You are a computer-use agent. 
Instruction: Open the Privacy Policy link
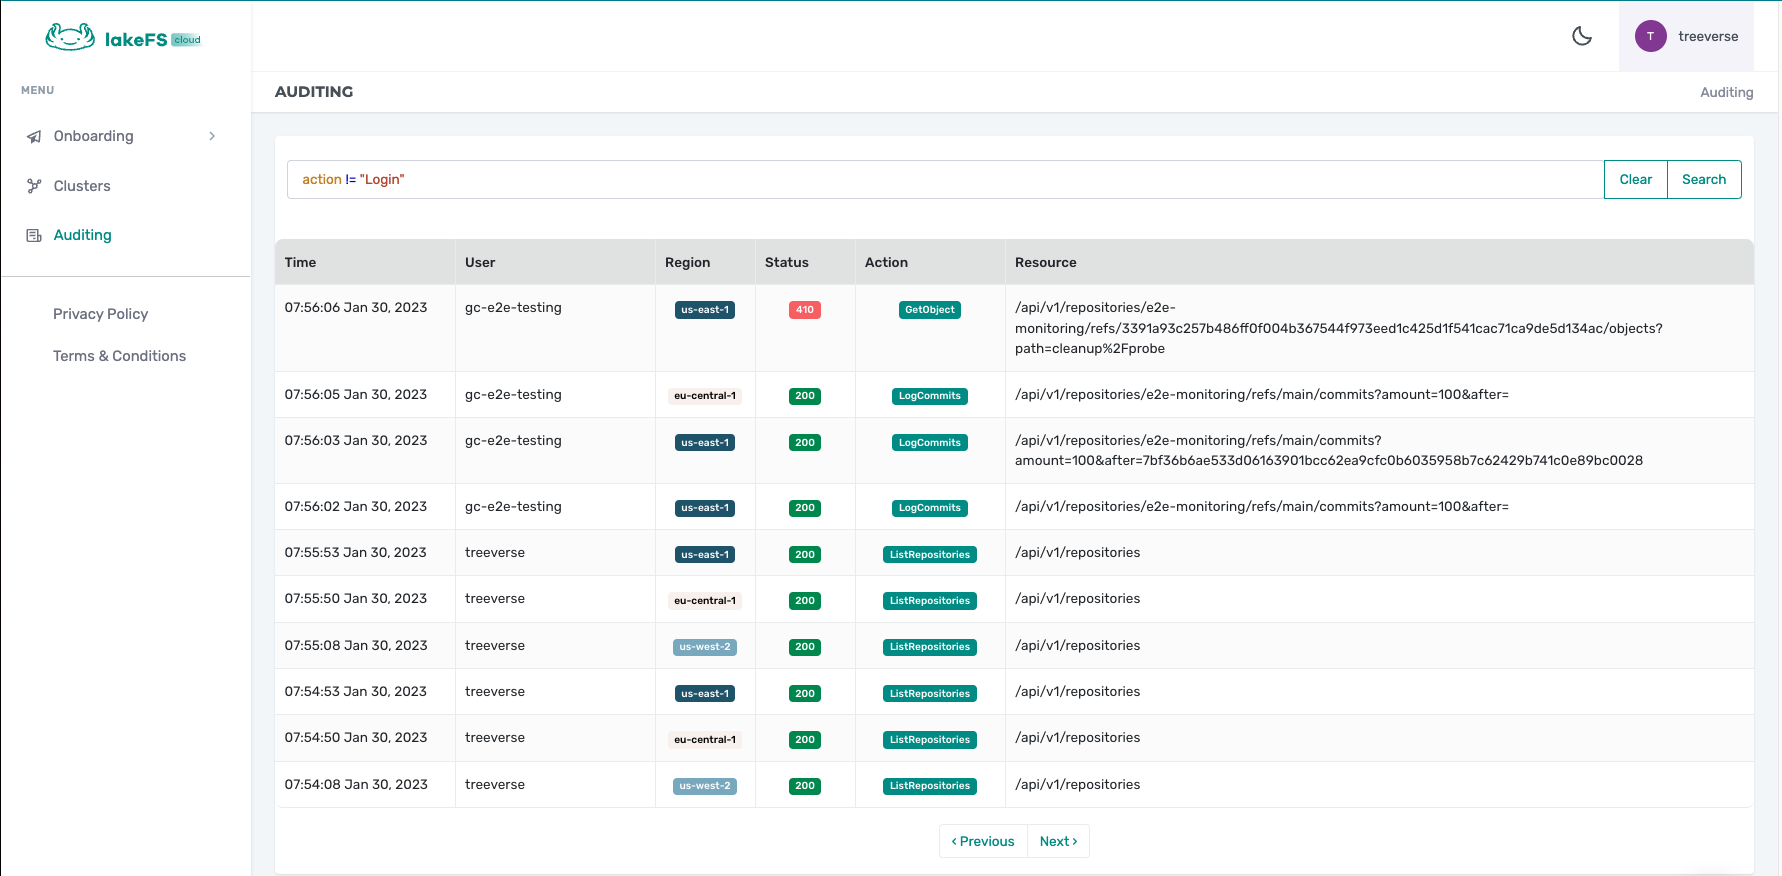[x=100, y=314]
